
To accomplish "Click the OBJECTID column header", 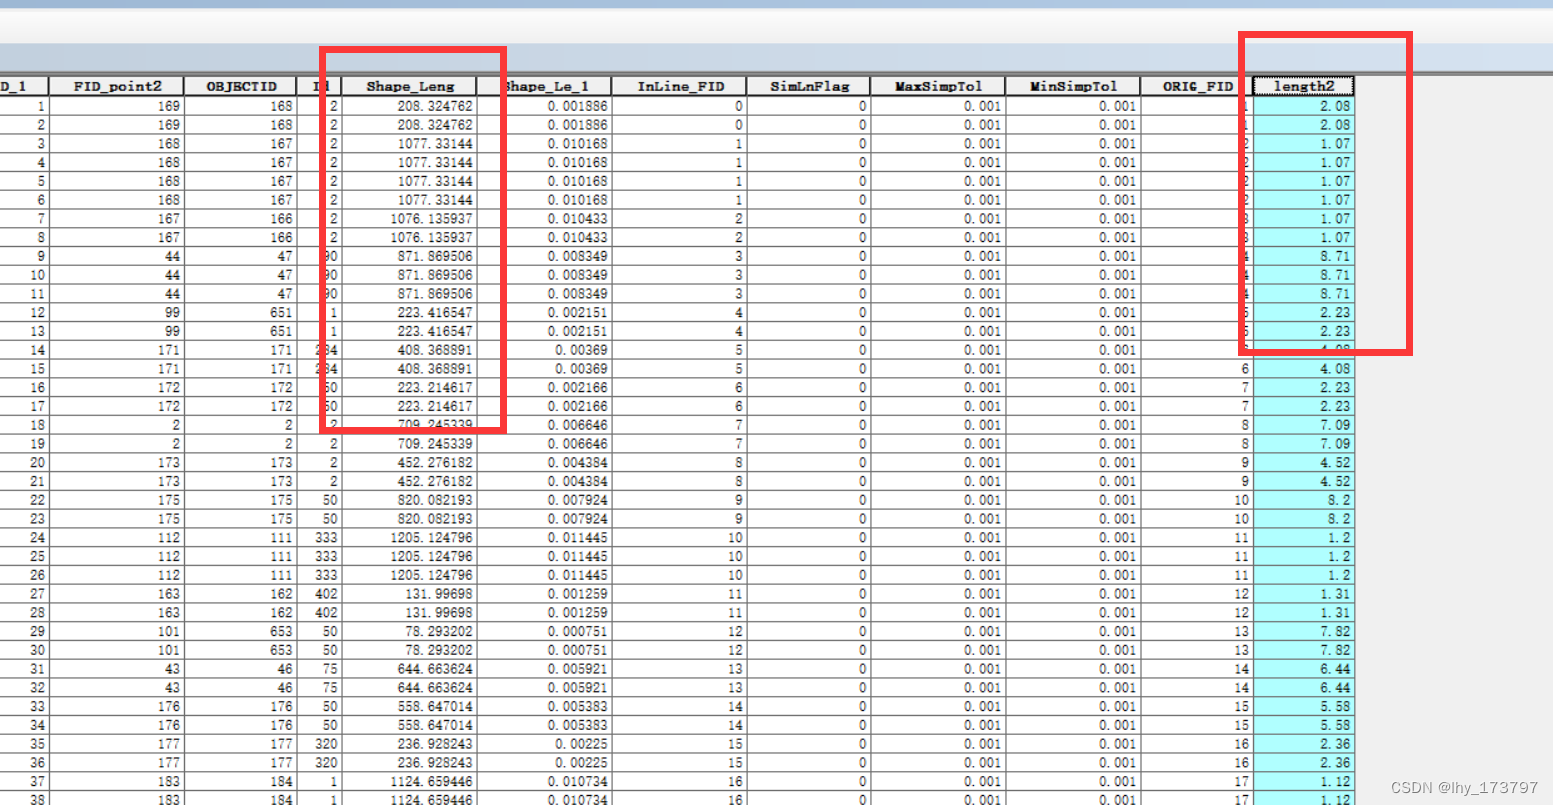I will (x=241, y=86).
